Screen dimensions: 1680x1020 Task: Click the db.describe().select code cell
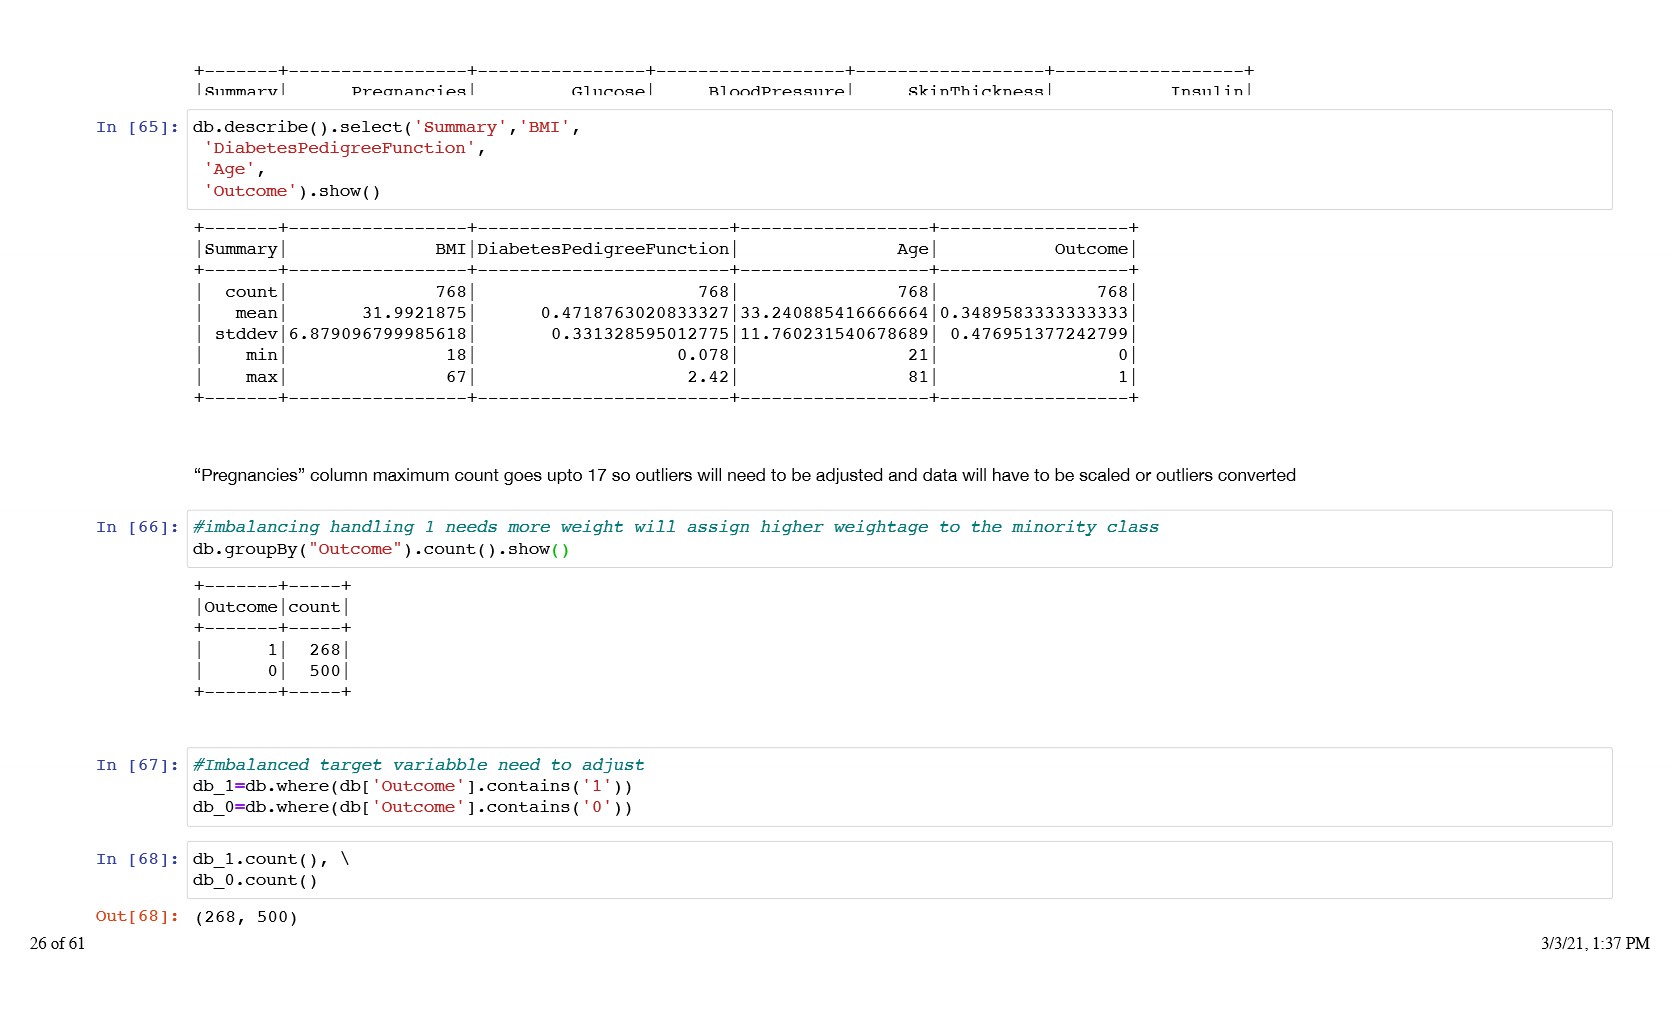[898, 159]
